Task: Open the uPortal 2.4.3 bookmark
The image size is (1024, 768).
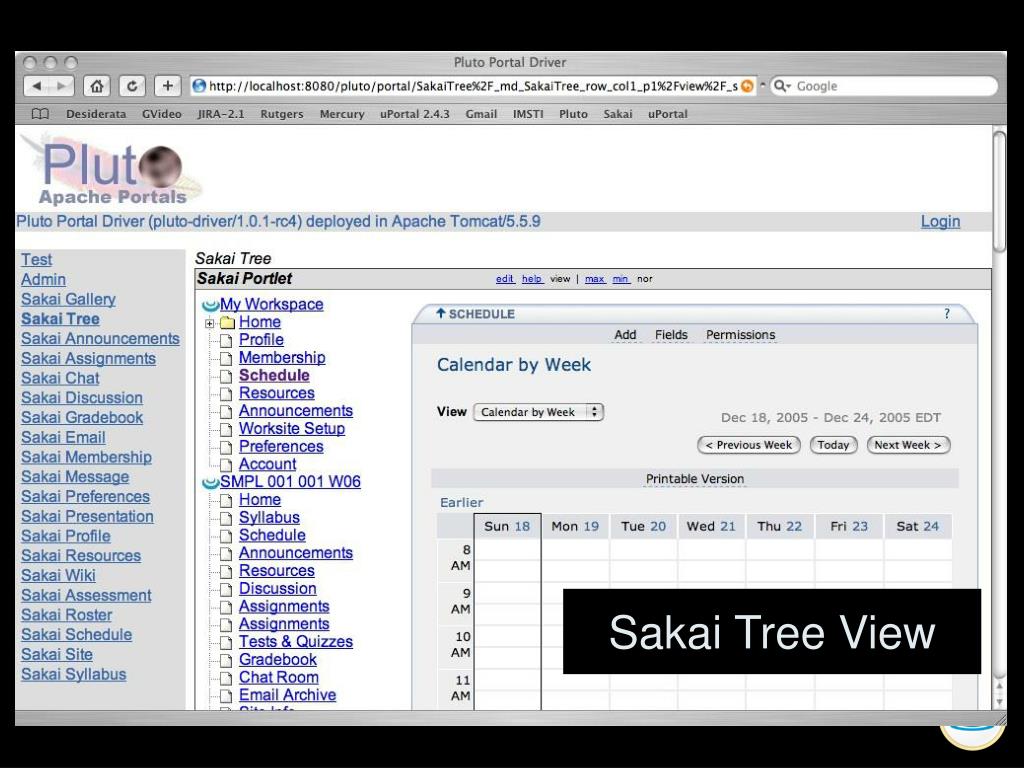Action: point(415,114)
